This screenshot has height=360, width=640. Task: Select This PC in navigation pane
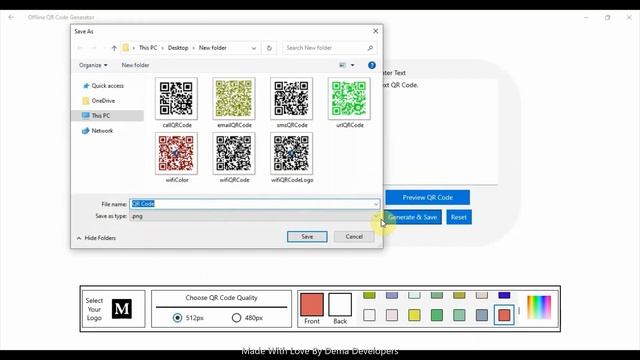click(108, 116)
